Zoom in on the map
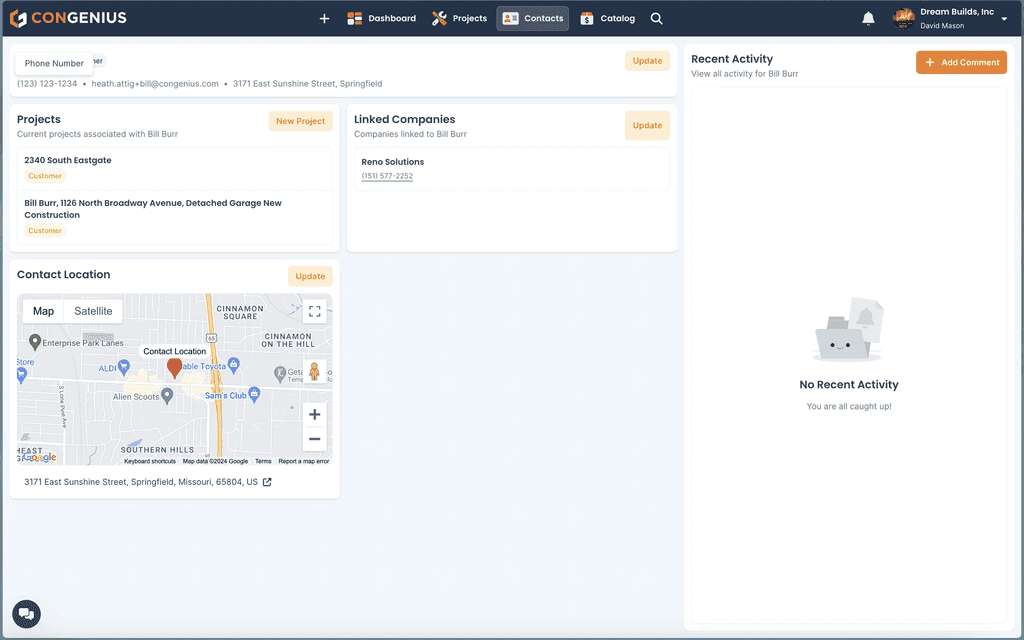 point(314,413)
